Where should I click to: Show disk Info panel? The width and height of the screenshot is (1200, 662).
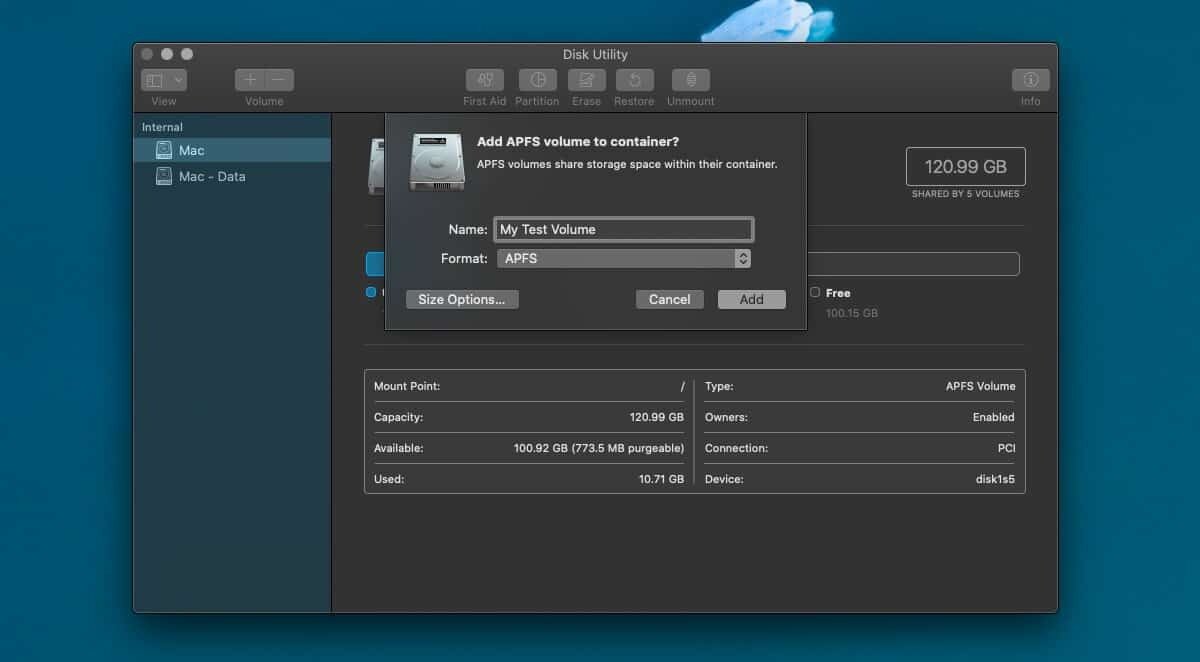[x=1030, y=80]
